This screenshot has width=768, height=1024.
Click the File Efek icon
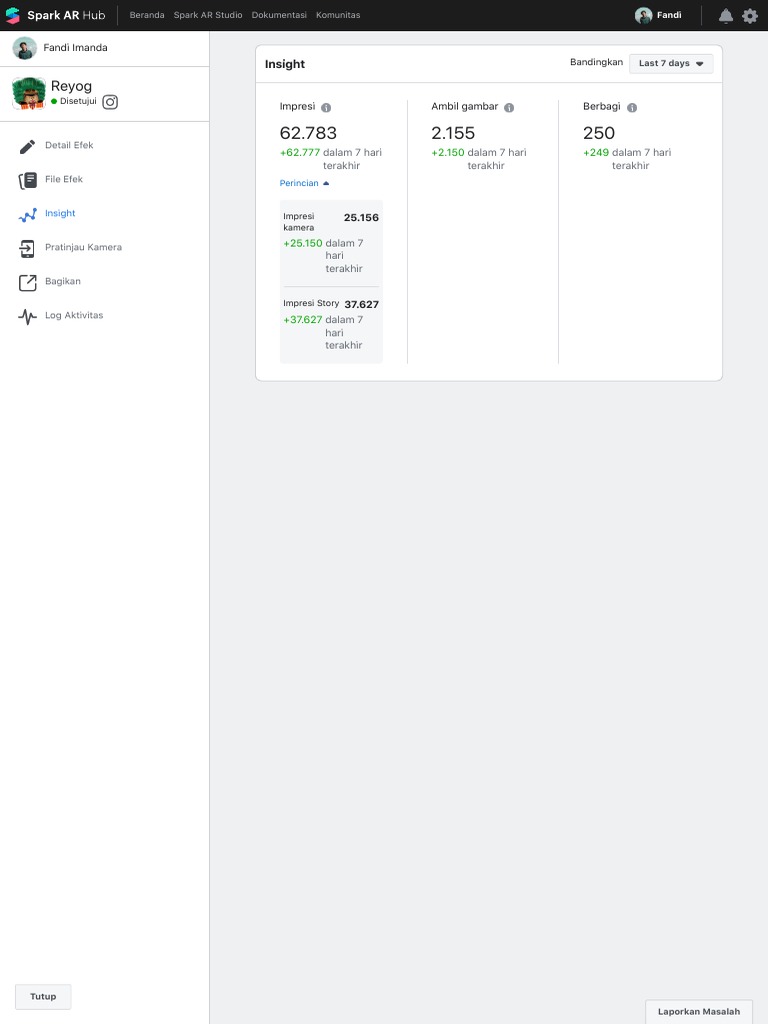(x=28, y=180)
